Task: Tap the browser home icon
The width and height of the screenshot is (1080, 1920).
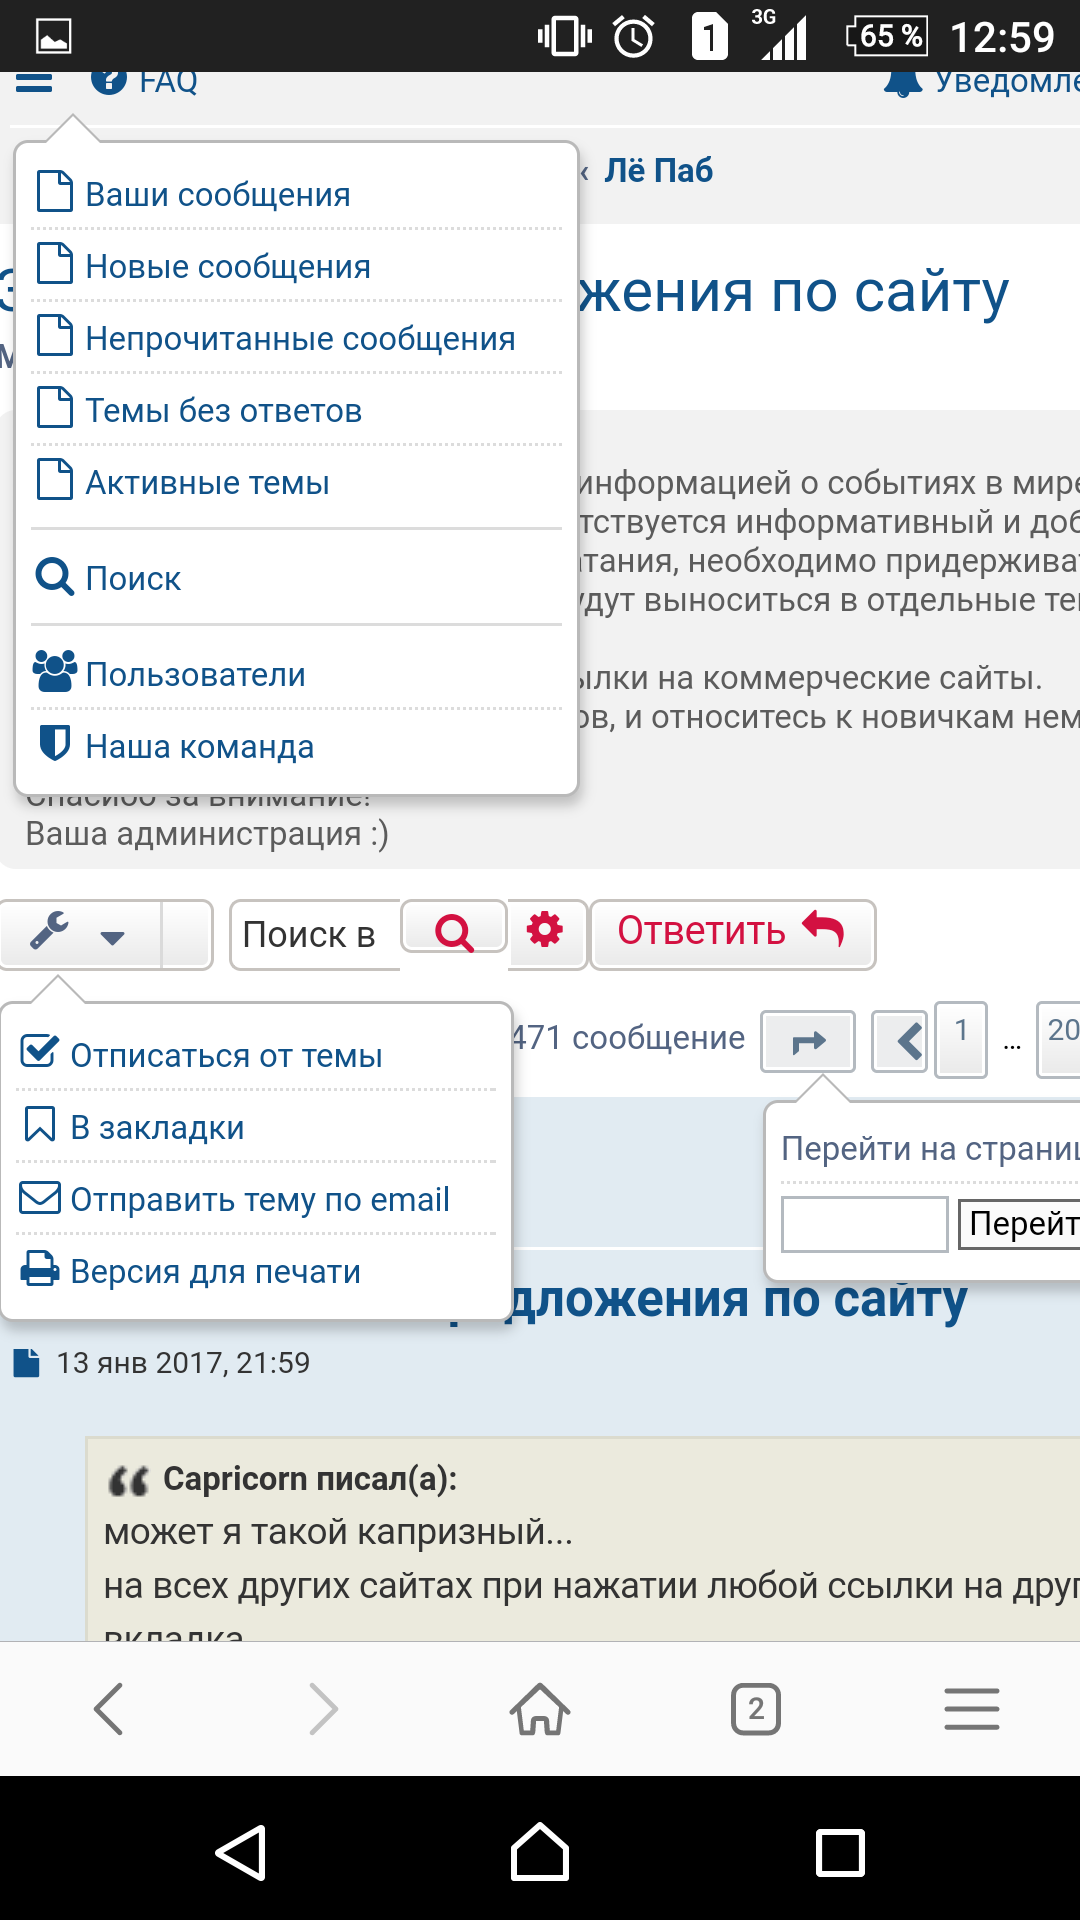Action: (540, 1709)
